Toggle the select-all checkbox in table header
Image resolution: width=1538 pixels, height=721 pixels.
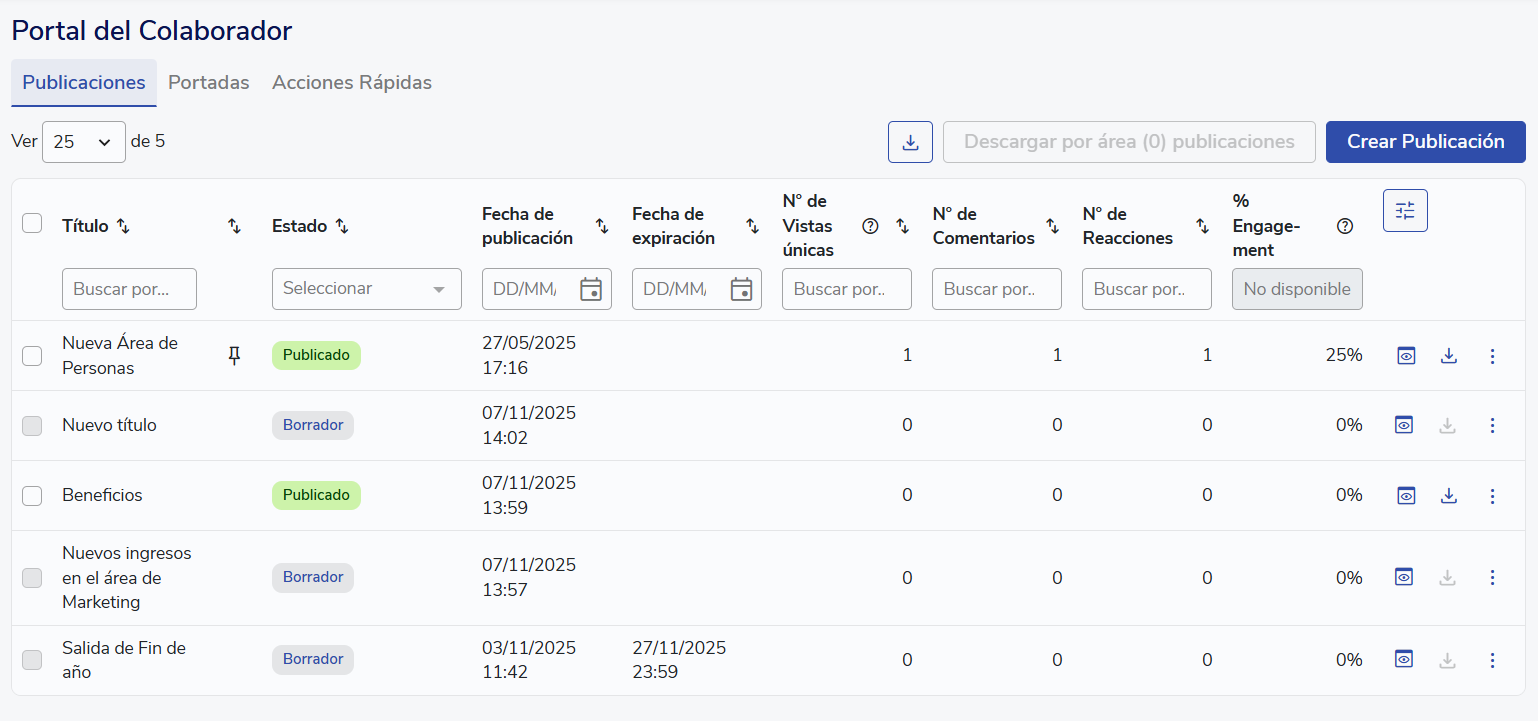coord(32,224)
